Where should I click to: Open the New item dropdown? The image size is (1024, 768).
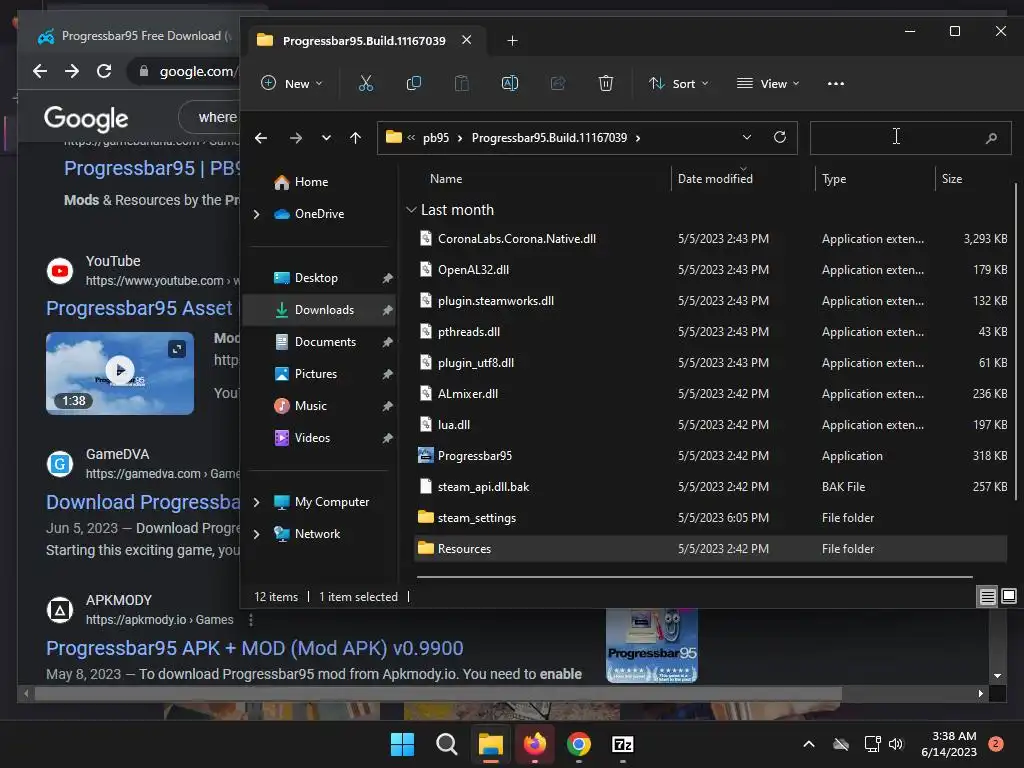292,84
